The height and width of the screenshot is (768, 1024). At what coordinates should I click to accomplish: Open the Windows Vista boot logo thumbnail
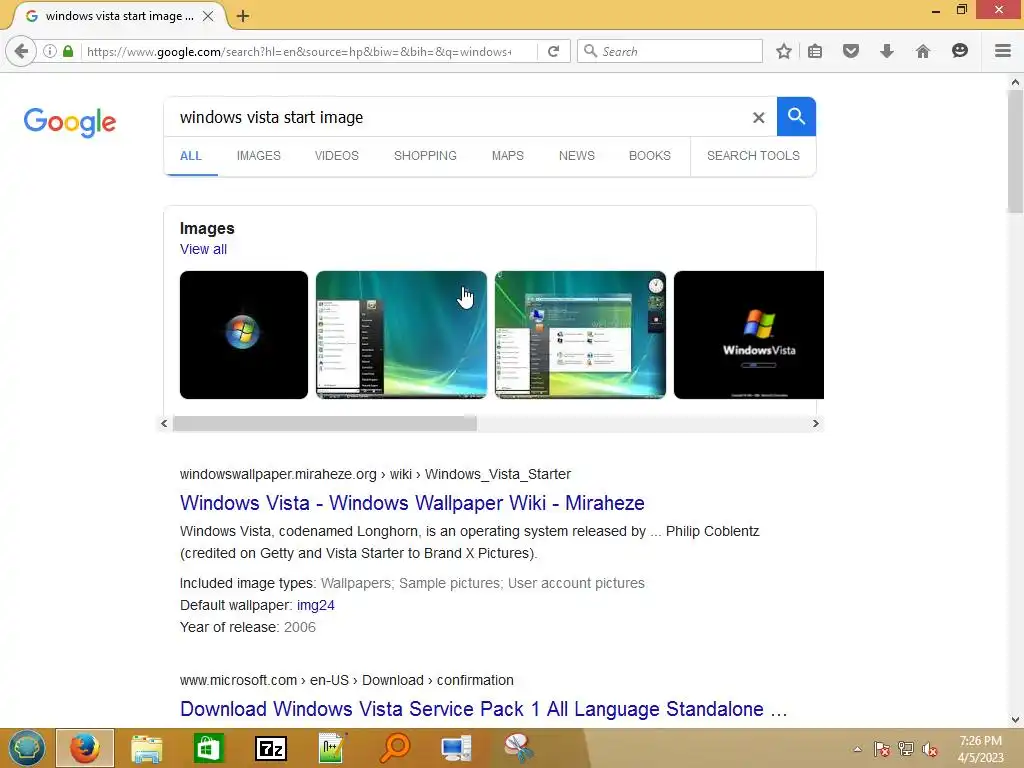[x=749, y=335]
